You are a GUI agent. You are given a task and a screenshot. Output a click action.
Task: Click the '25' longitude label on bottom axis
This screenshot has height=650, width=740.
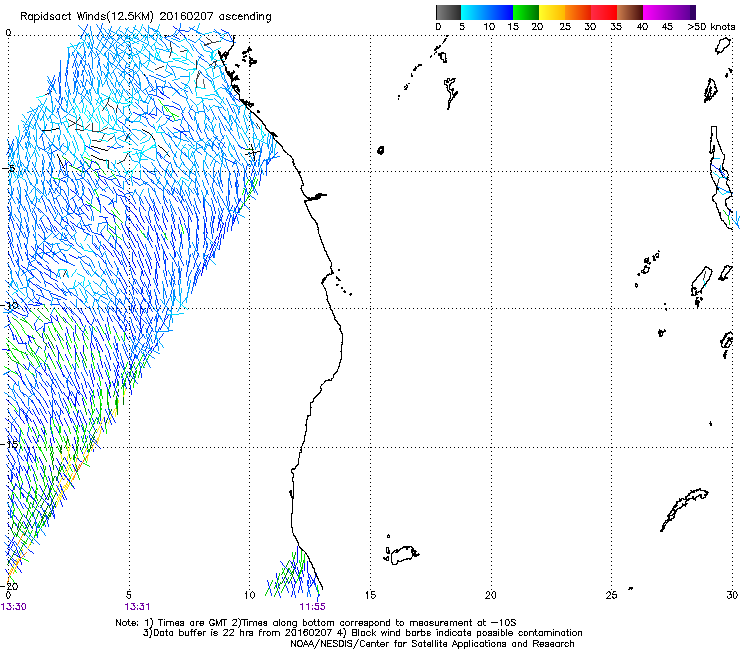611,595
